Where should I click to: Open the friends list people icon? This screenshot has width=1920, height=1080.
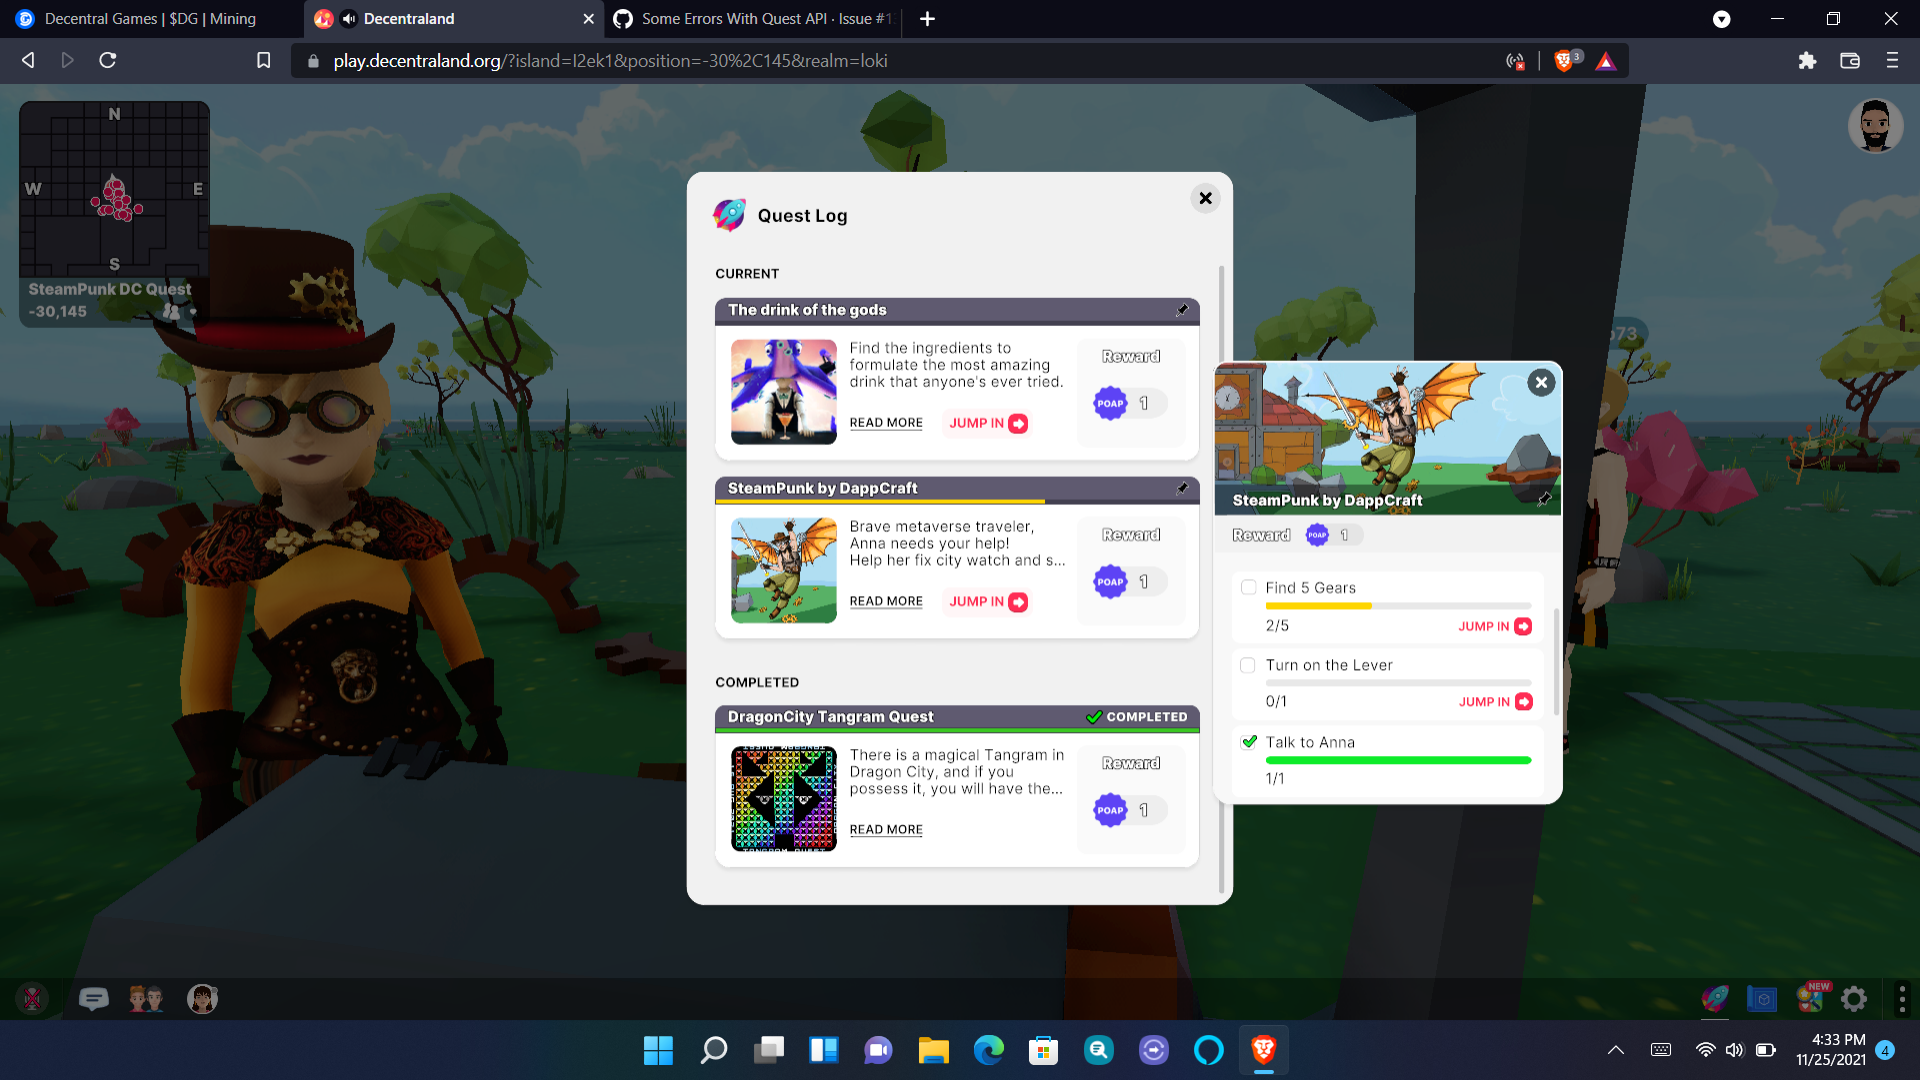145,998
